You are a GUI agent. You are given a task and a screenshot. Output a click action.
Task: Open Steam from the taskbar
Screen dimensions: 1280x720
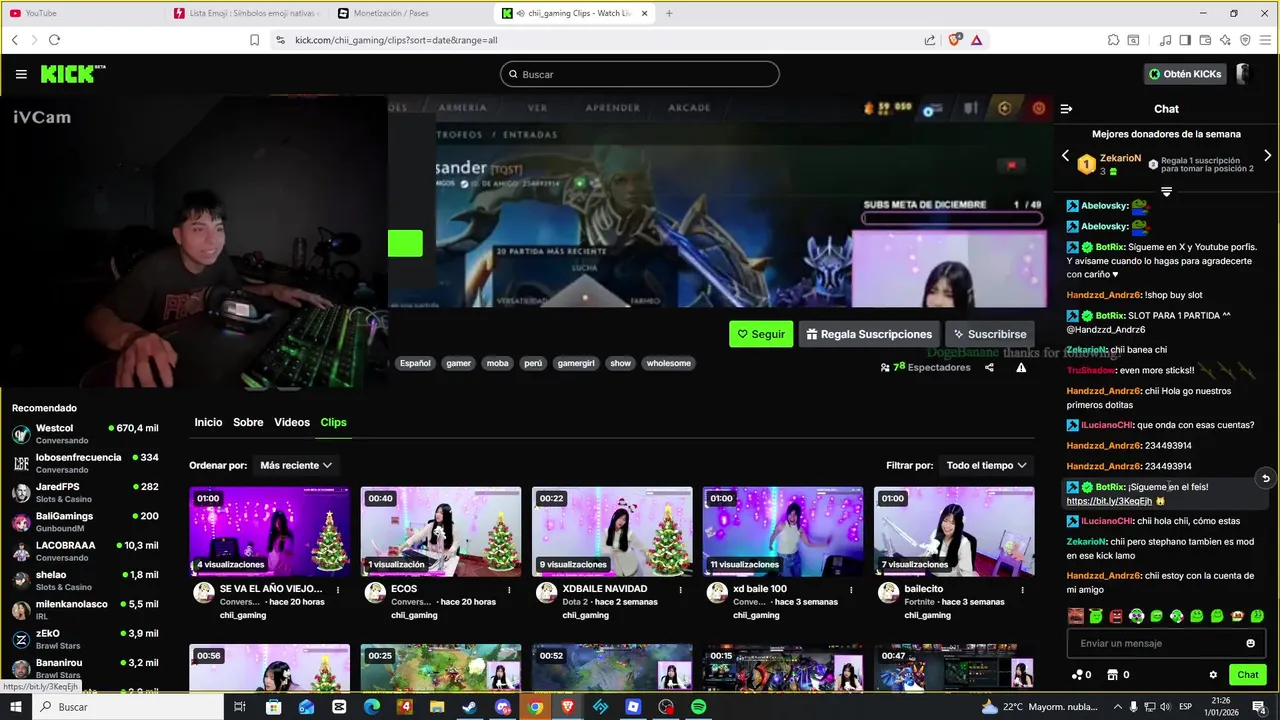[x=469, y=707]
